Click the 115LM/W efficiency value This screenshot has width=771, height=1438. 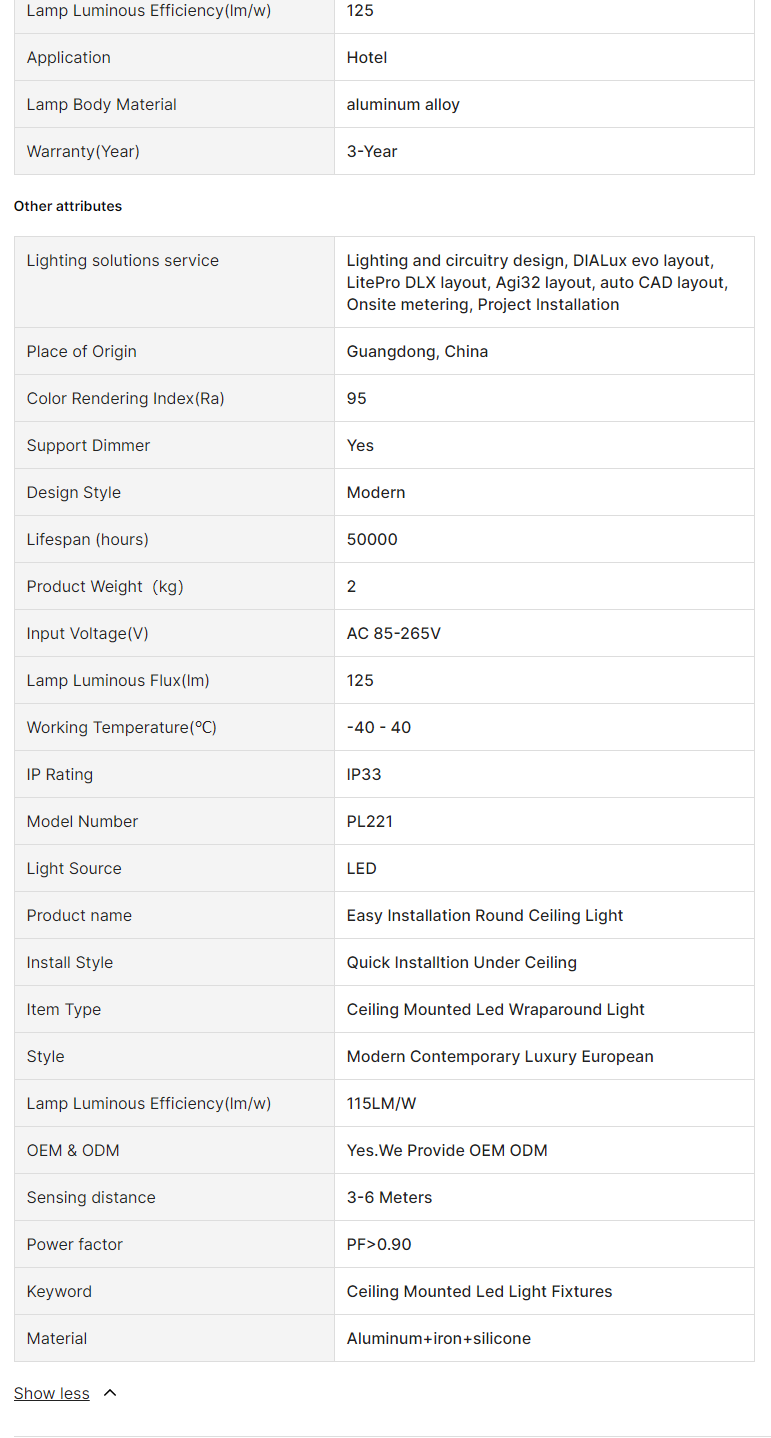pos(381,1103)
